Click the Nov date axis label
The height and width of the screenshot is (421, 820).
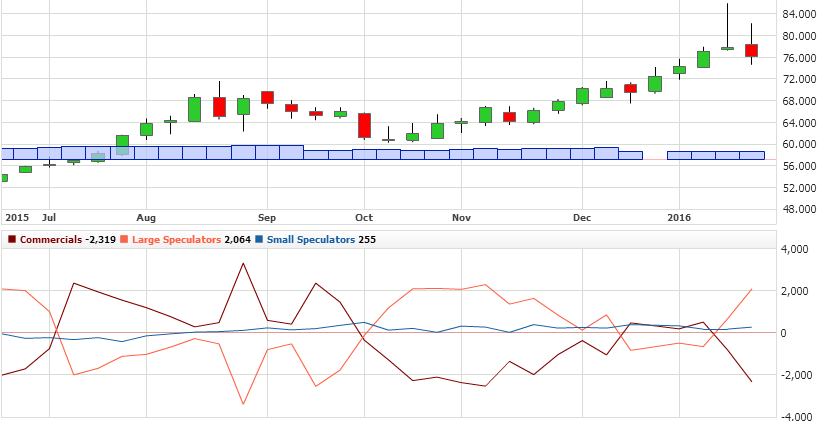tap(461, 218)
